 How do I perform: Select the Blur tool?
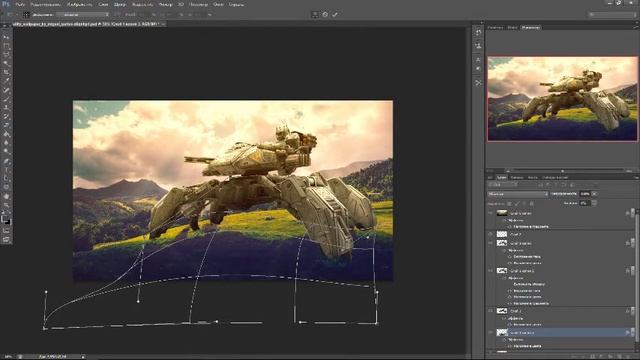point(6,143)
